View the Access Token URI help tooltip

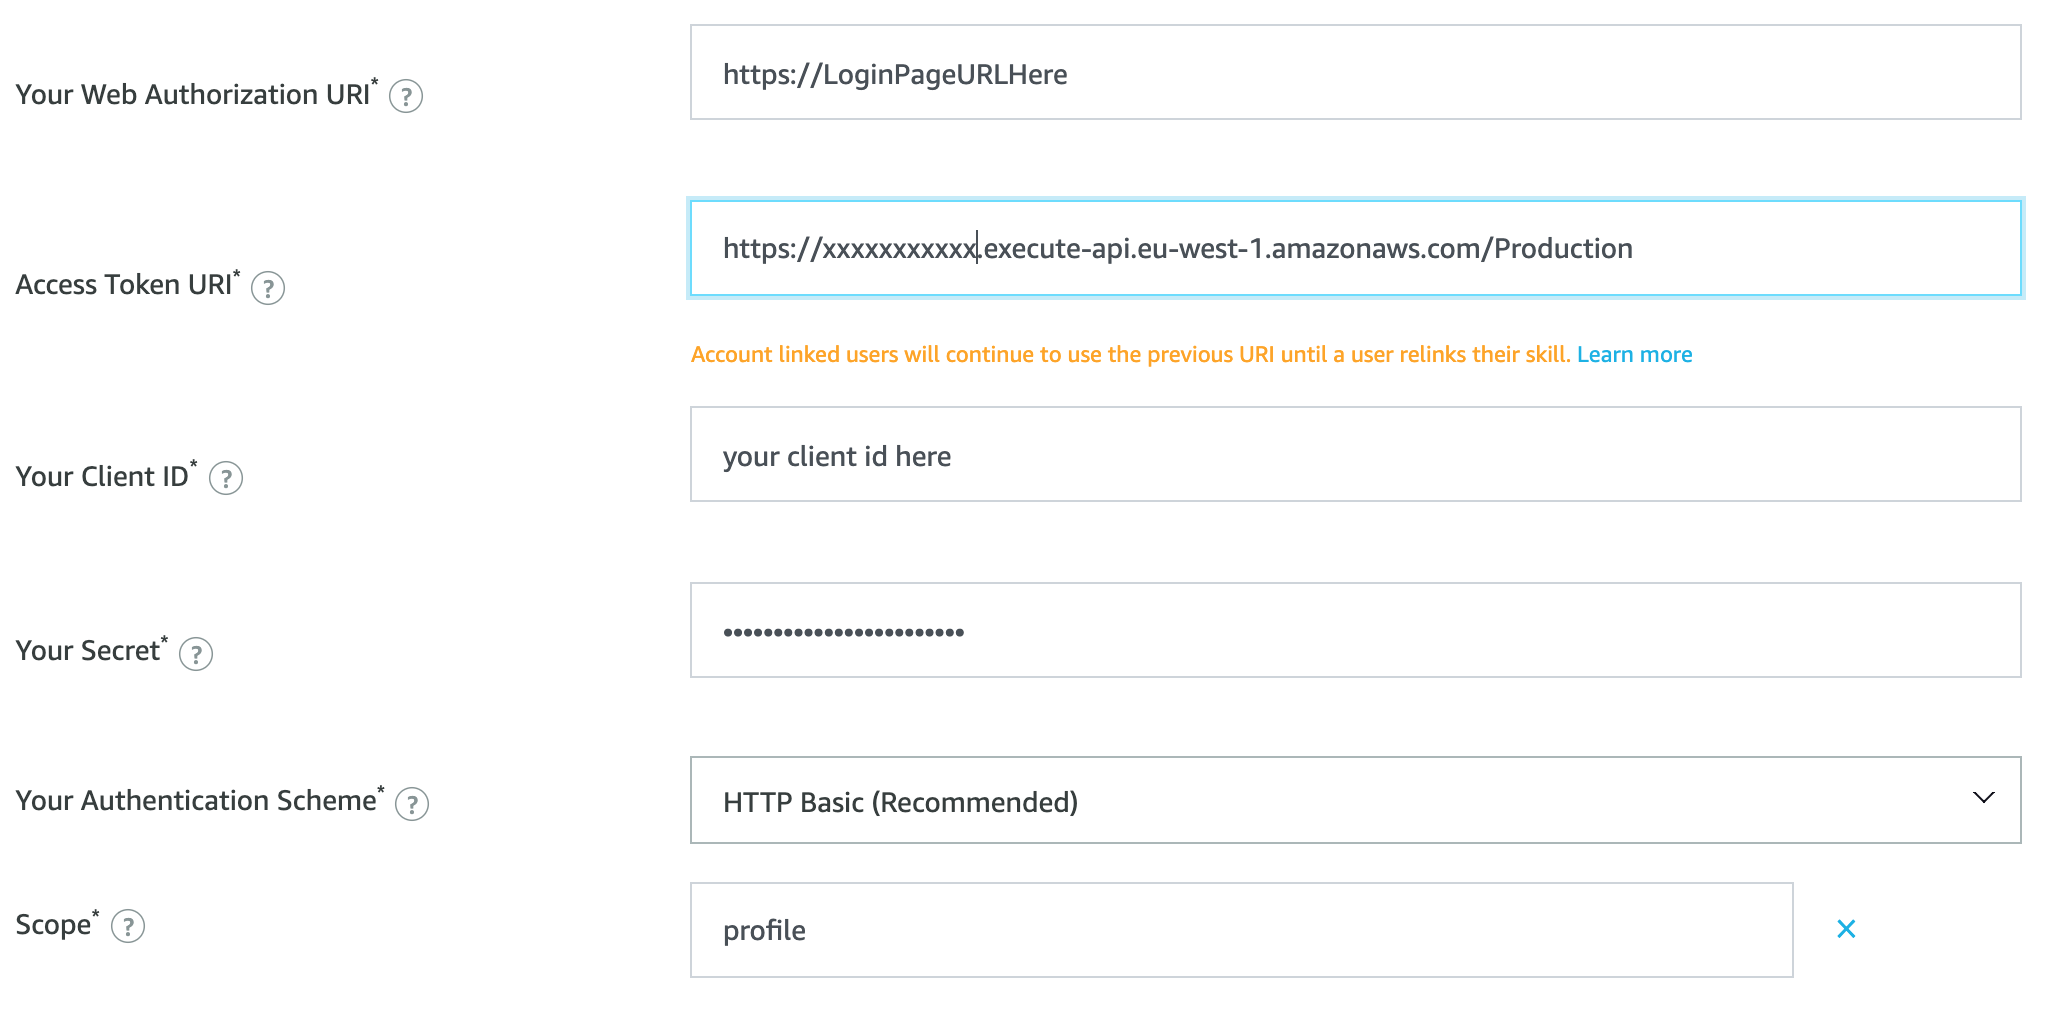[x=266, y=287]
